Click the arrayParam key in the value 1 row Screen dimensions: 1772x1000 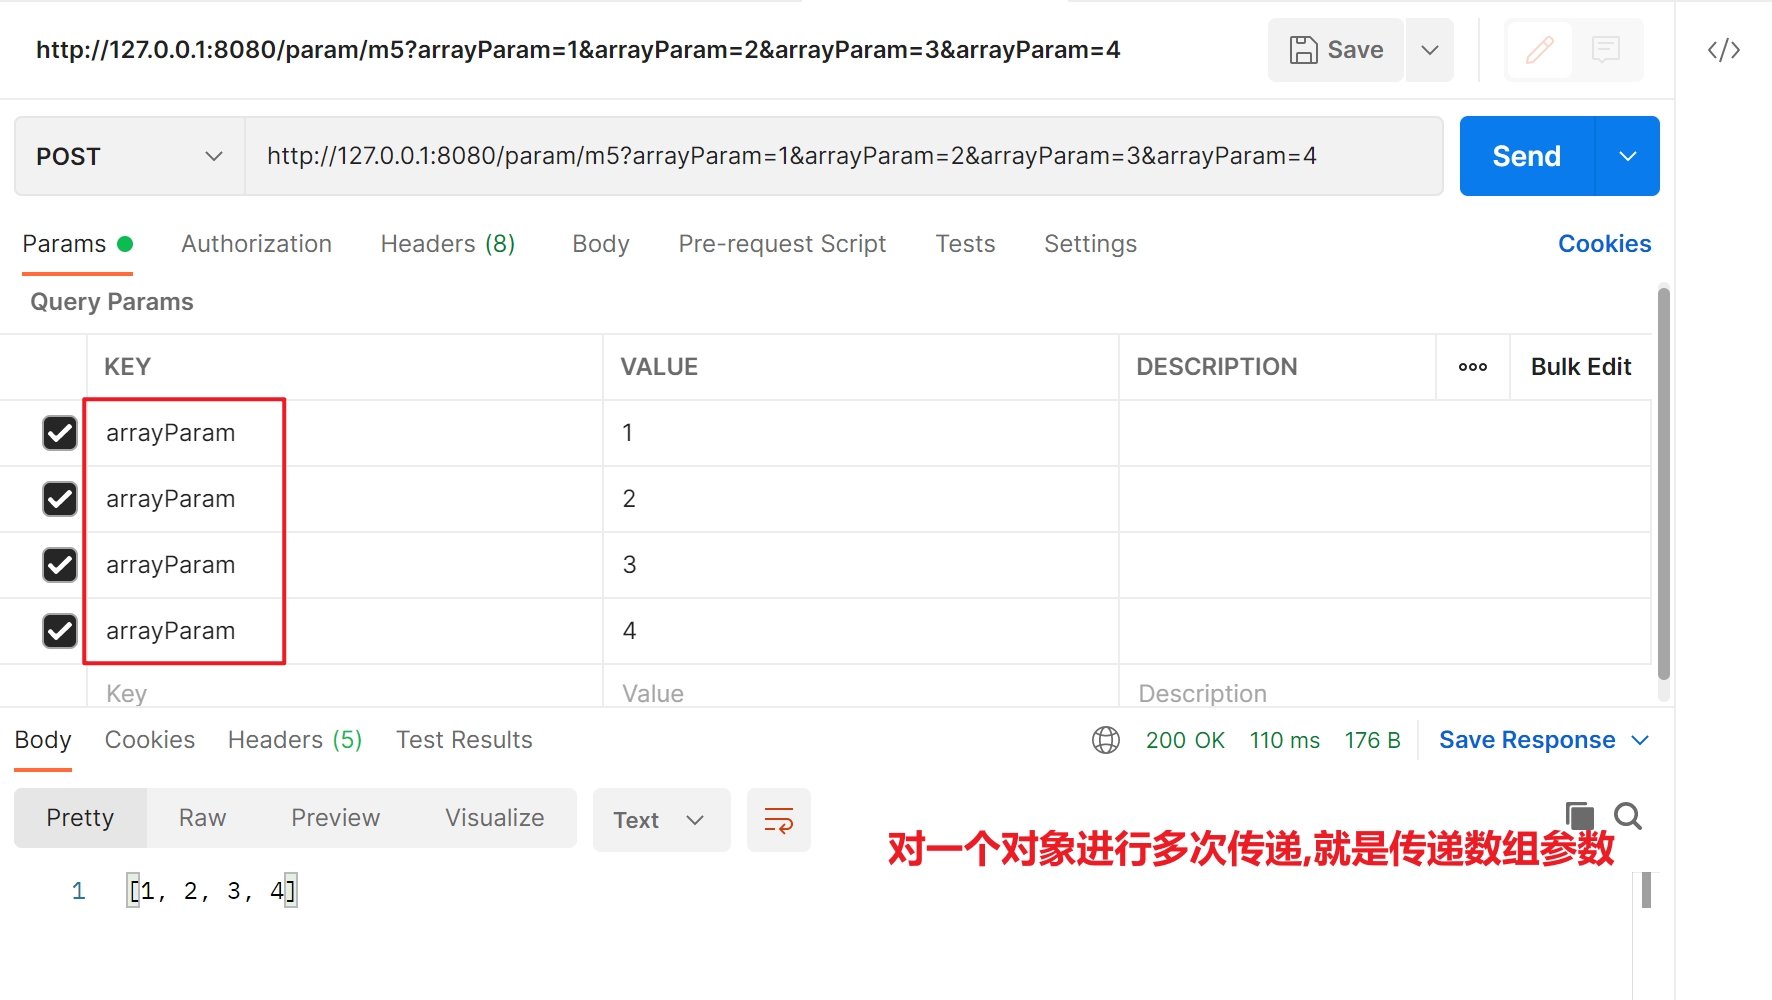tap(171, 433)
